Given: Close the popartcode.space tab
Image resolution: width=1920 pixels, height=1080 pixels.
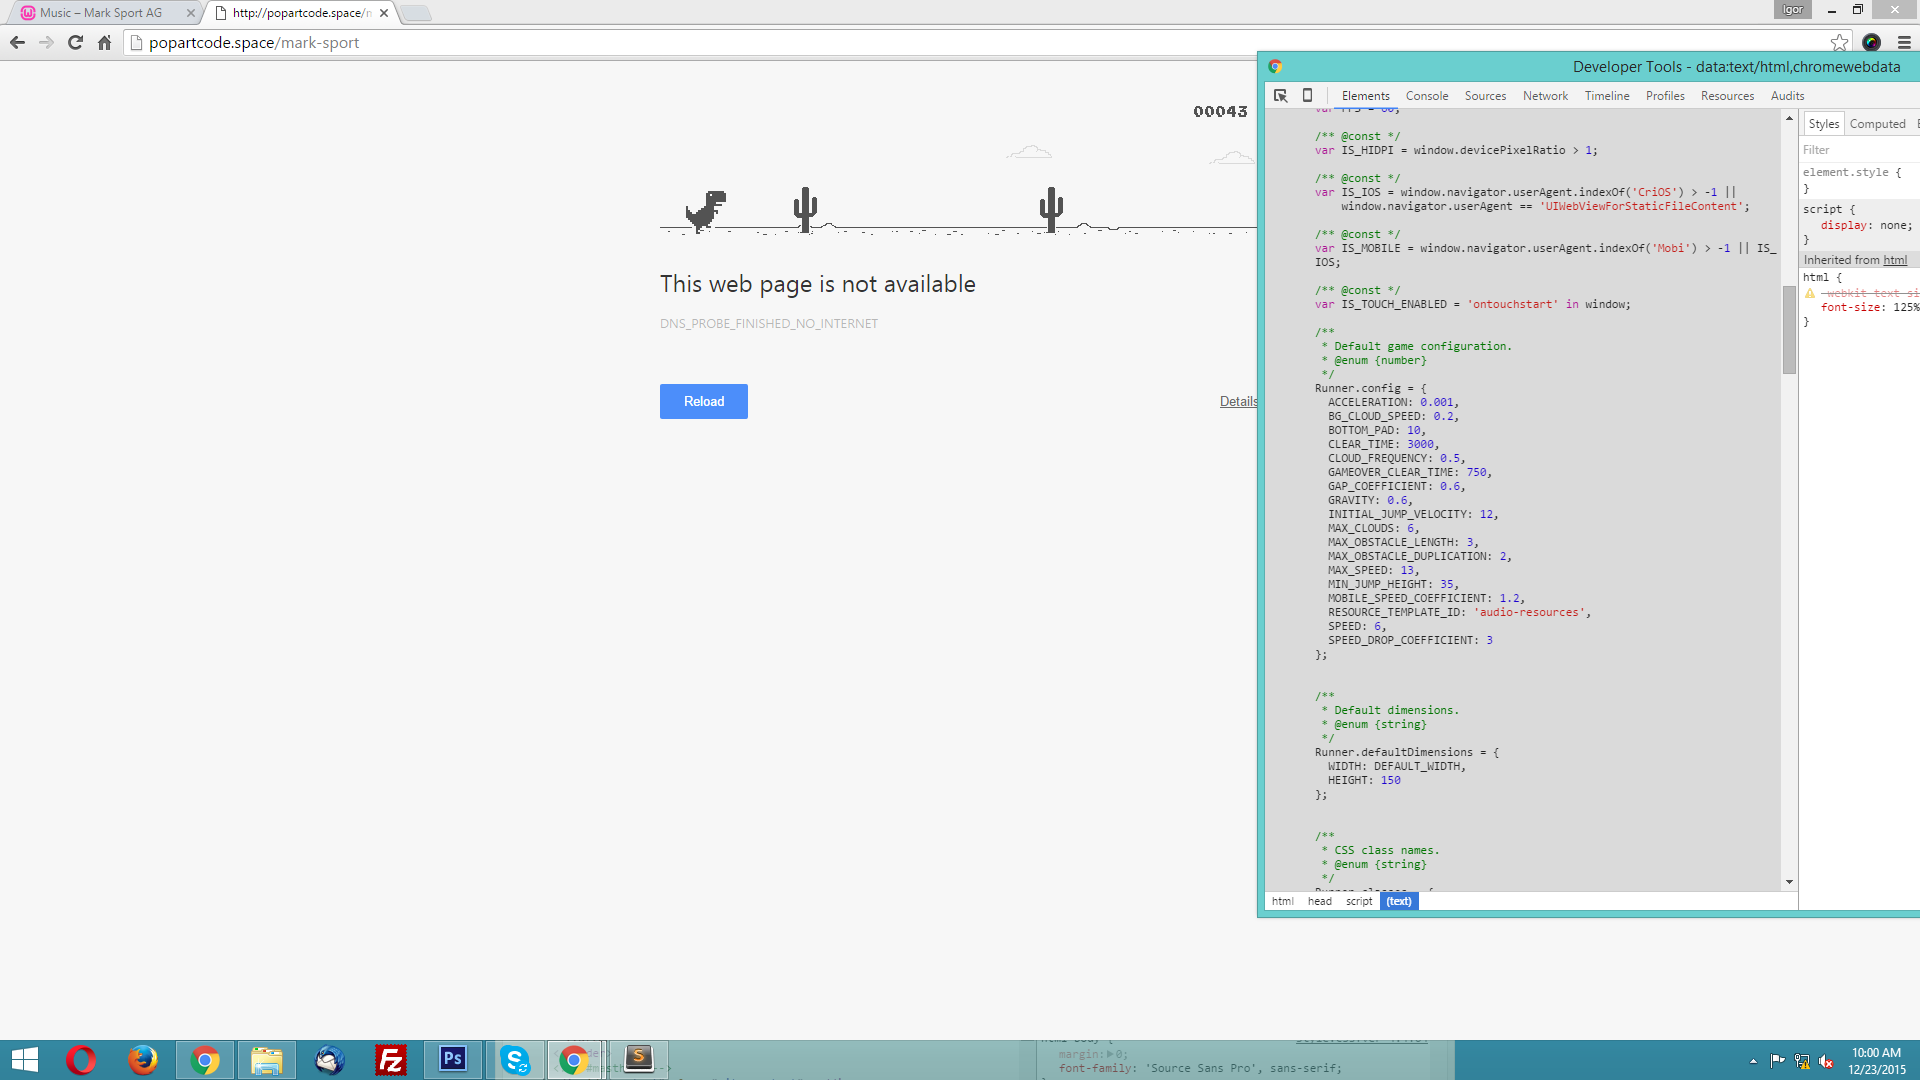Looking at the screenshot, I should pyautogui.click(x=384, y=13).
